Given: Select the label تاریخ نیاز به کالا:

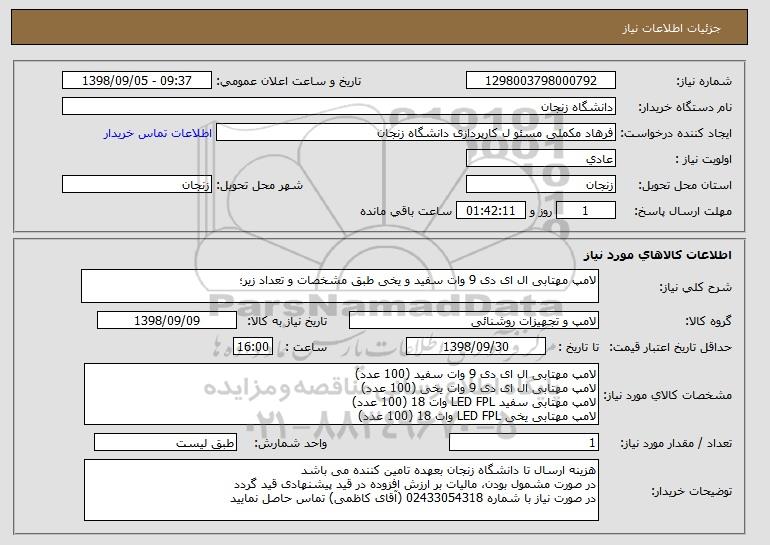Looking at the screenshot, I should point(287,321).
